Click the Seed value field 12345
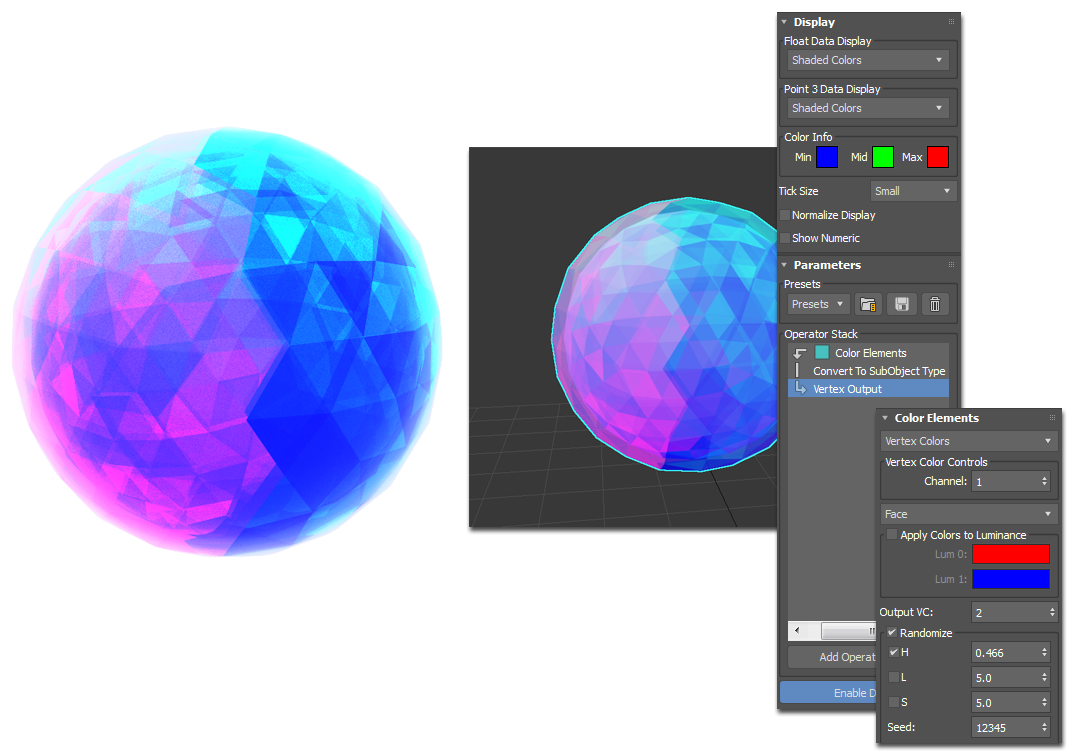This screenshot has height=756, width=1080. click(1005, 728)
